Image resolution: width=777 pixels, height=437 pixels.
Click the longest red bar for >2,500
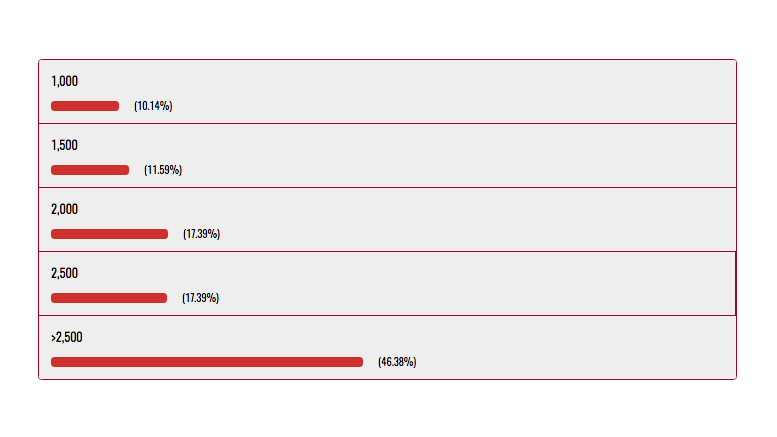pyautogui.click(x=207, y=362)
